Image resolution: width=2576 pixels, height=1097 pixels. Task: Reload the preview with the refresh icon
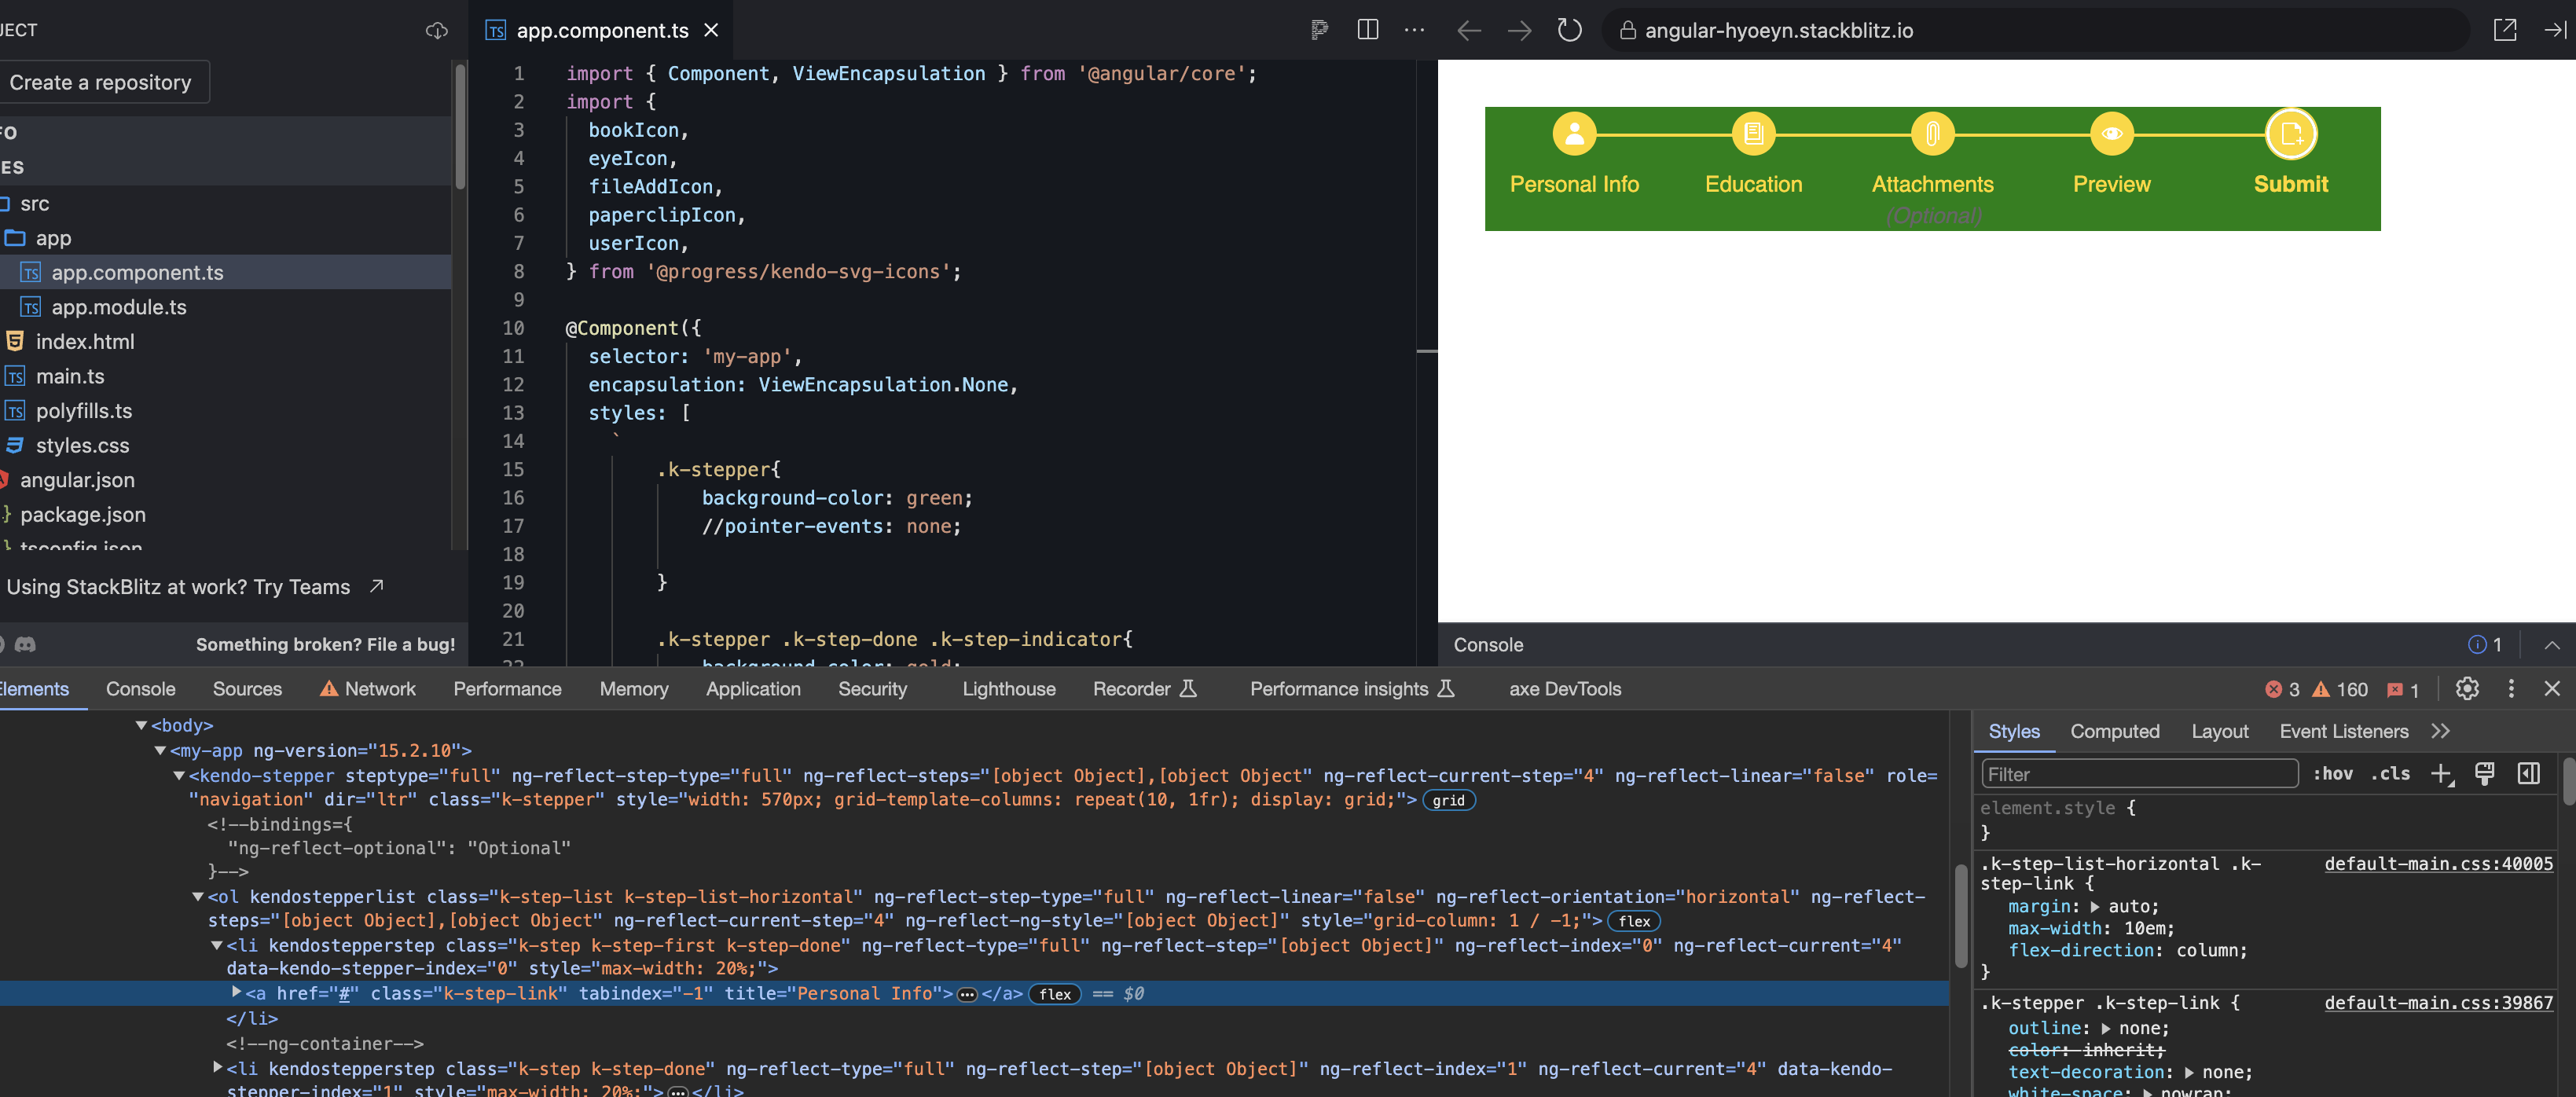pyautogui.click(x=1569, y=30)
